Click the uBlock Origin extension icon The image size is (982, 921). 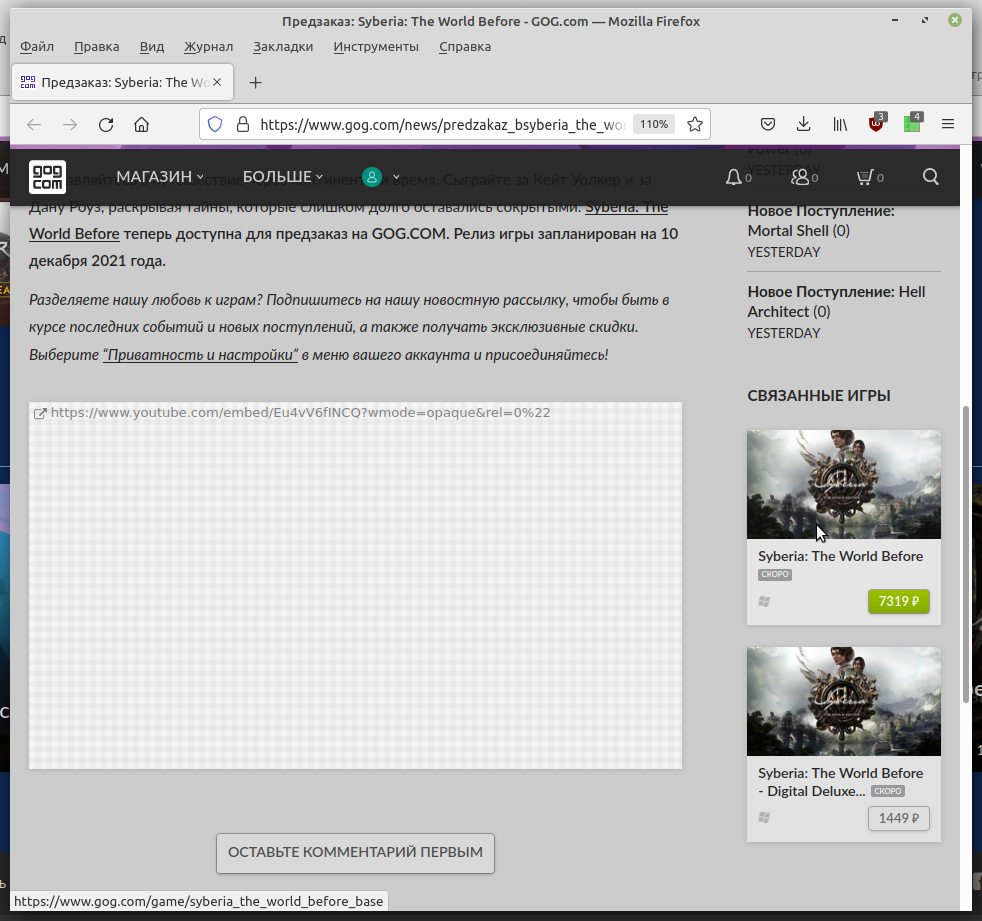coord(876,123)
